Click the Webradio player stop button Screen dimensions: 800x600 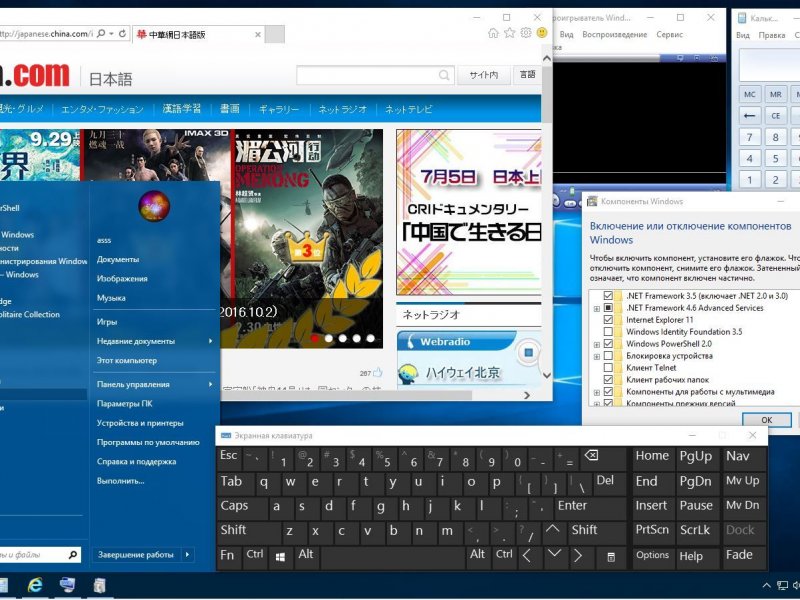[x=529, y=353]
